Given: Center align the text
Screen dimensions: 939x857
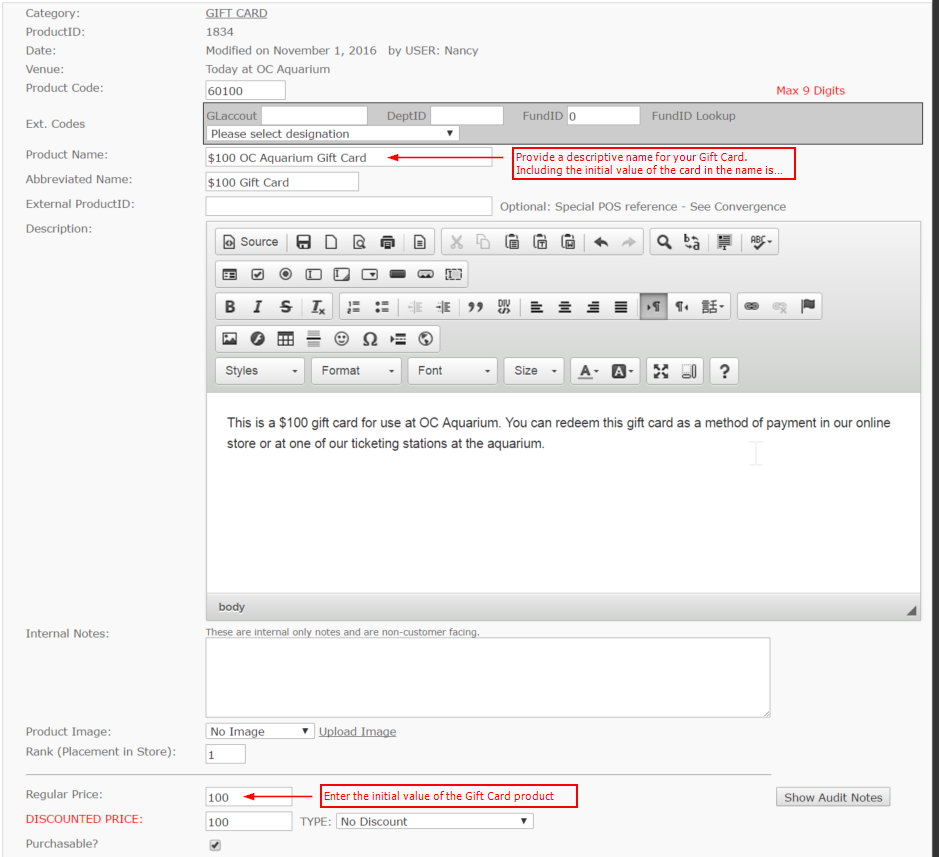Looking at the screenshot, I should 565,307.
